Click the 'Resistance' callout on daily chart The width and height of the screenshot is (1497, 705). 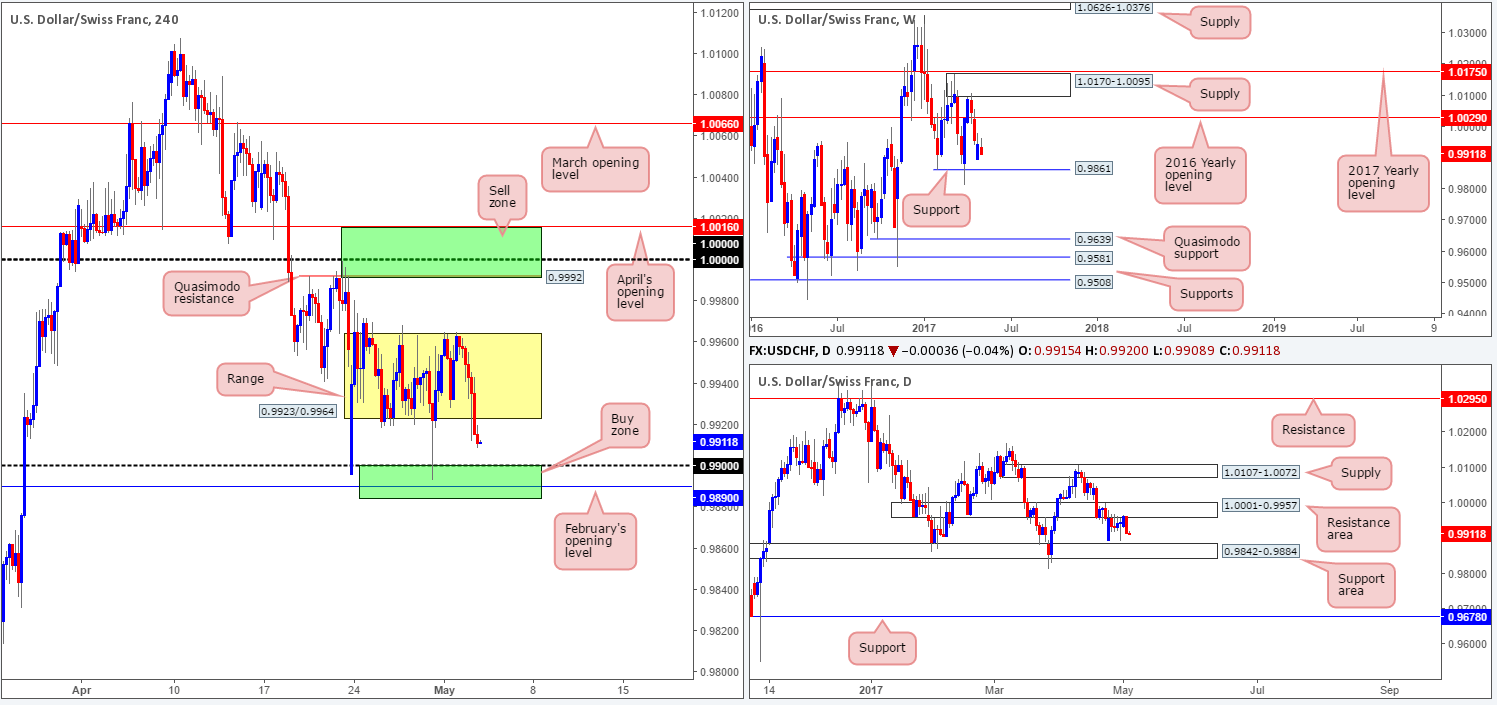coord(1314,429)
